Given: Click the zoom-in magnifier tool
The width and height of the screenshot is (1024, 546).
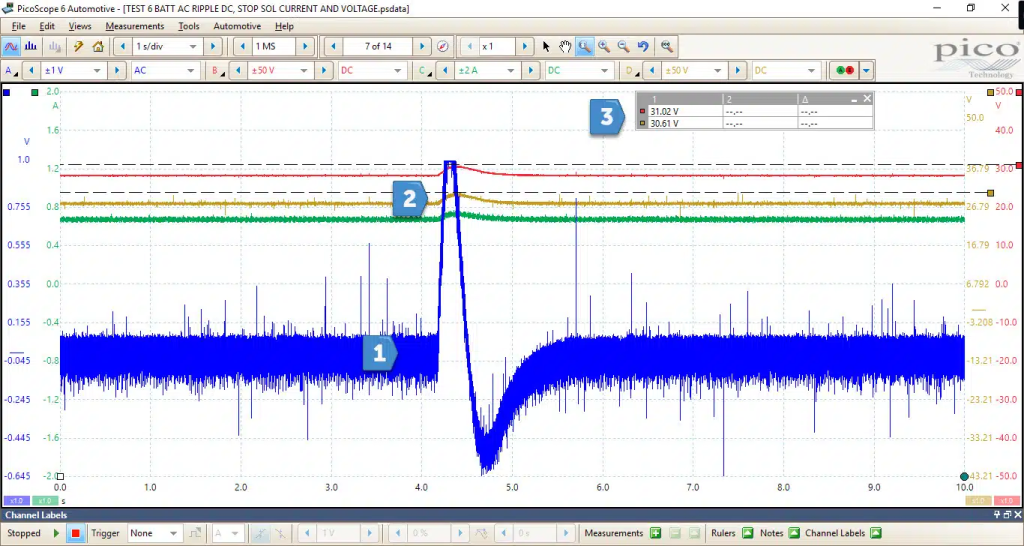Looking at the screenshot, I should pos(604,46).
